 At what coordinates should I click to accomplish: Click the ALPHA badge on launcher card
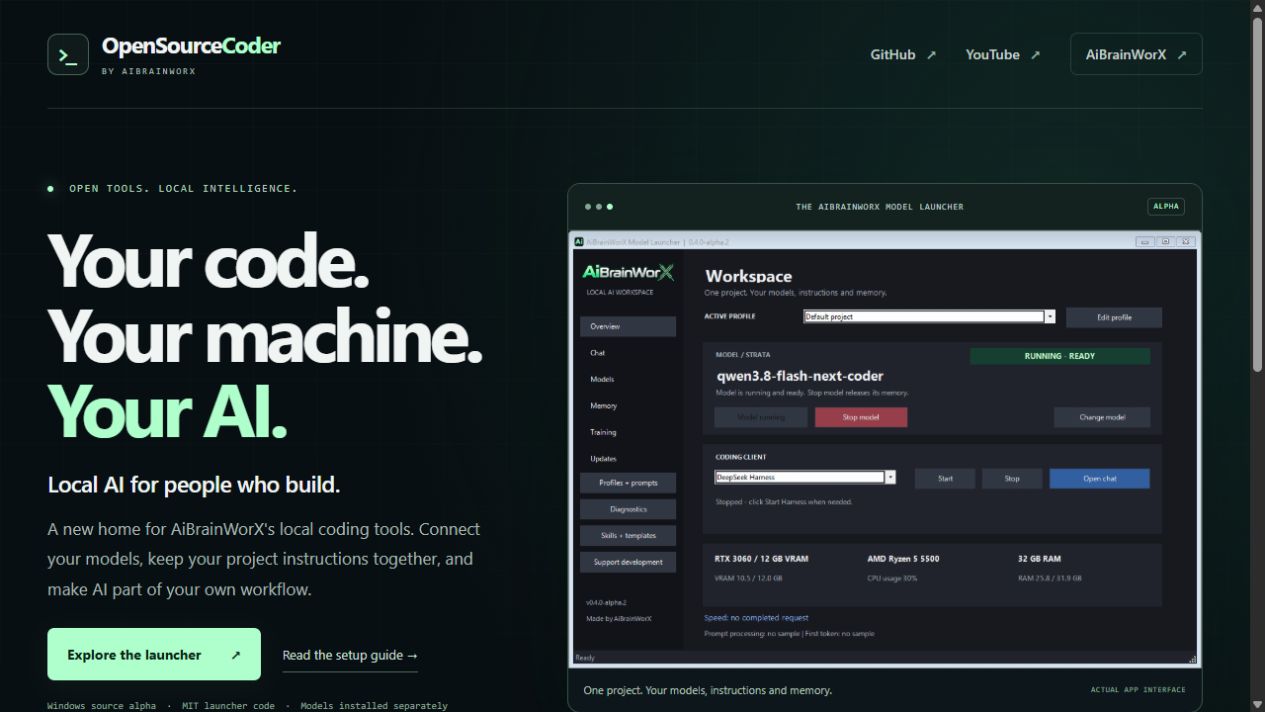click(x=1166, y=207)
